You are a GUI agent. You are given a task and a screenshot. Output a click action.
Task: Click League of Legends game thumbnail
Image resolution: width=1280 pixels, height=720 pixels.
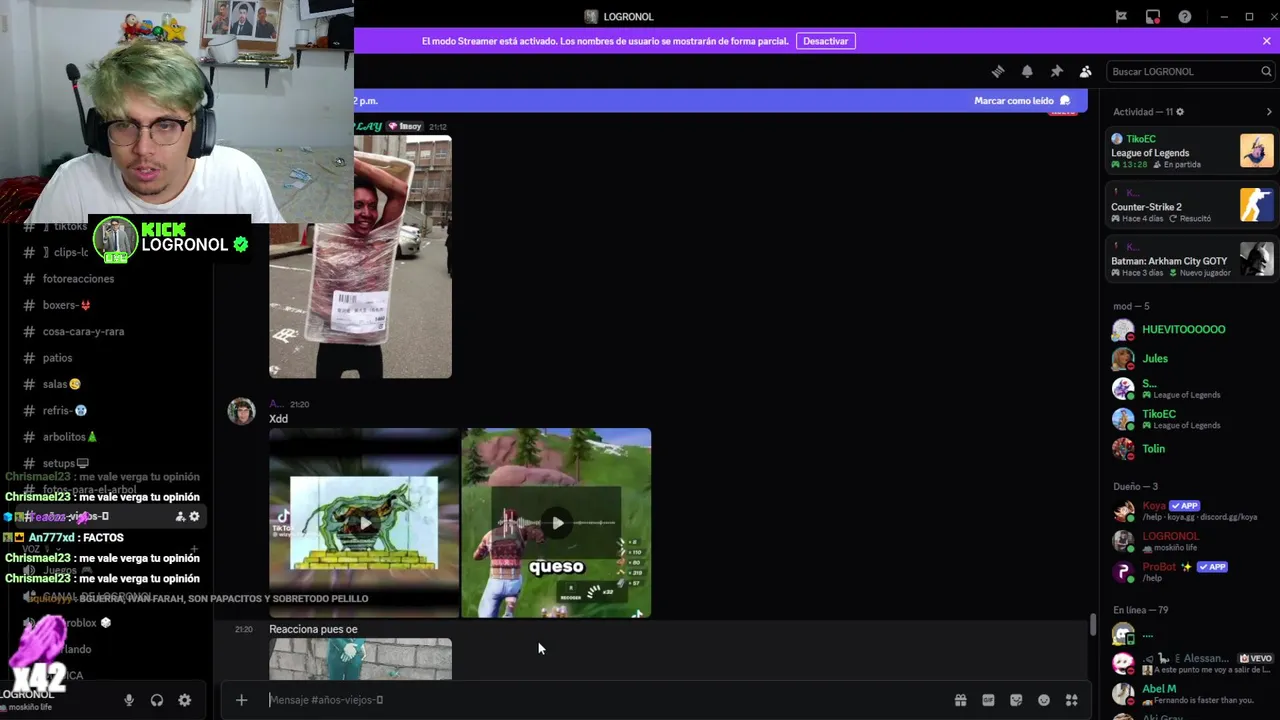click(x=1257, y=150)
